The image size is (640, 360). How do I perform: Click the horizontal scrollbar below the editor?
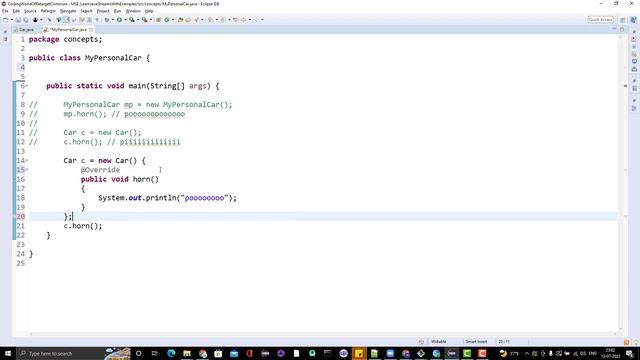point(322,334)
